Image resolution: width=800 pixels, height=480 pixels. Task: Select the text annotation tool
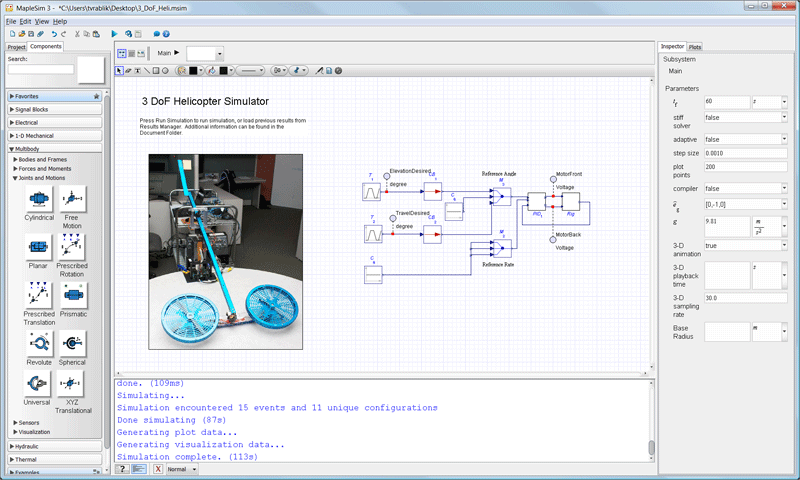136,71
